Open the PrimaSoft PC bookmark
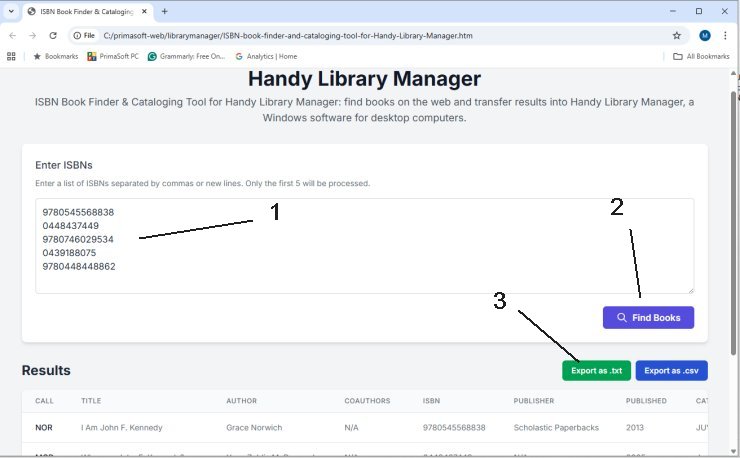The image size is (740, 458). 113,56
